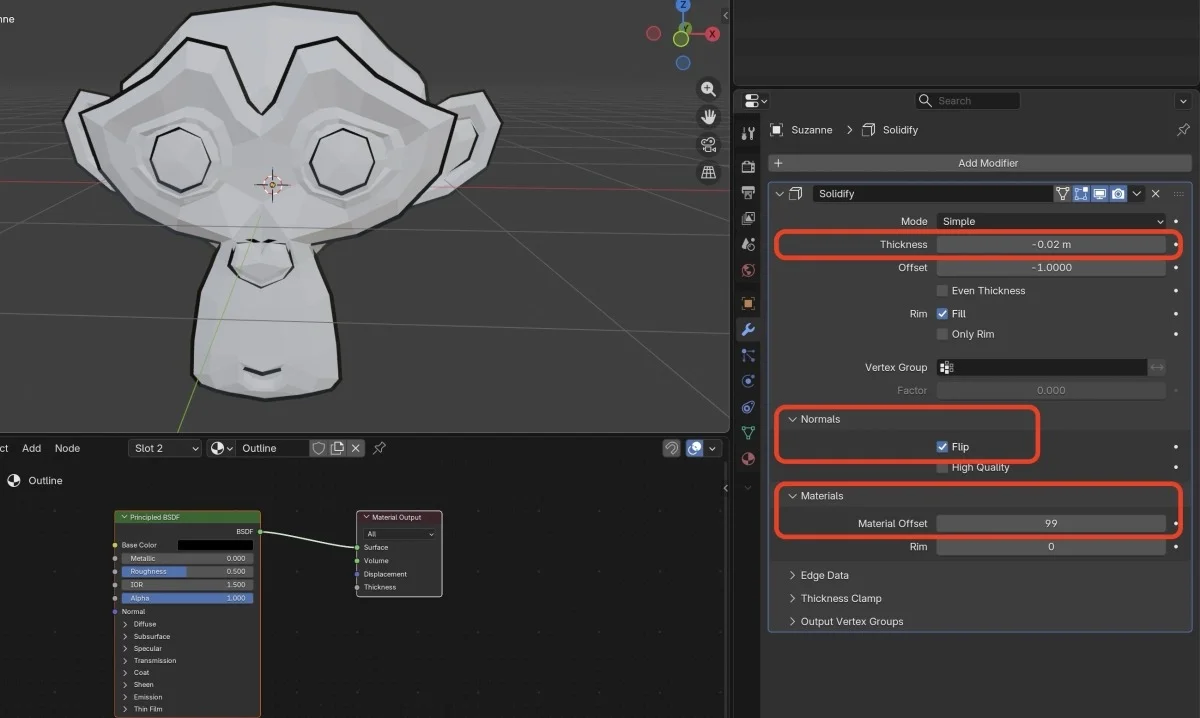Screen dimensions: 1200x718
Task: Open the World properties tab
Action: [748, 270]
